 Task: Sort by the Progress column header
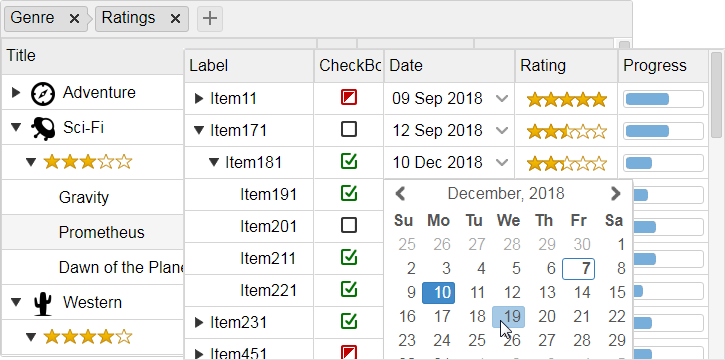pyautogui.click(x=663, y=66)
